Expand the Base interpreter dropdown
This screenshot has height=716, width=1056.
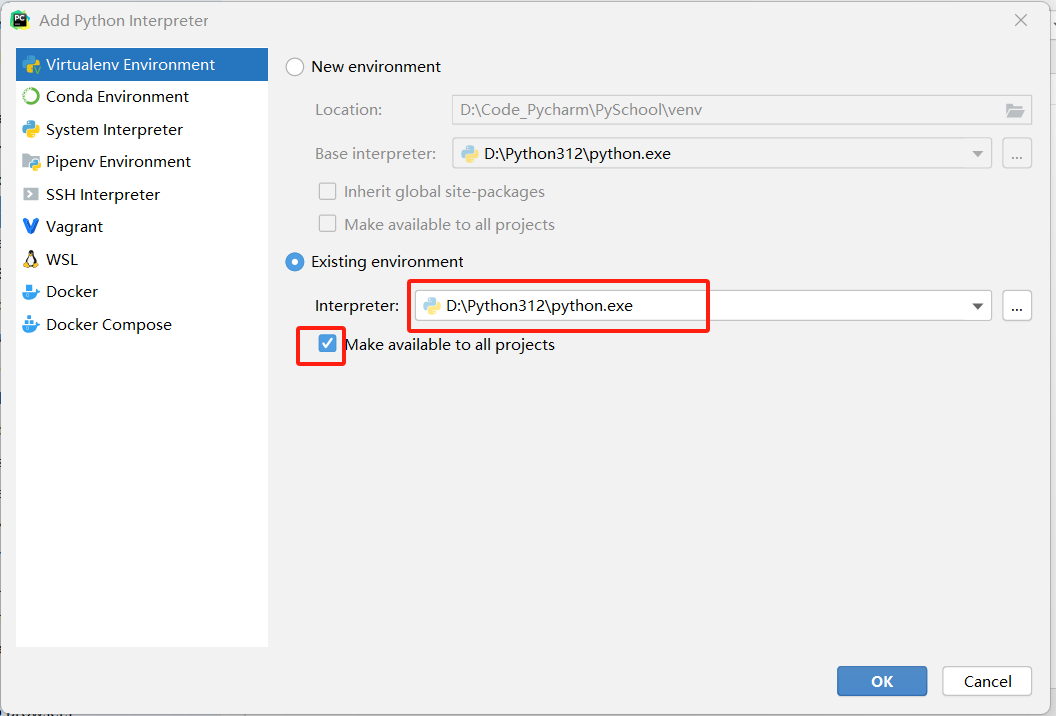[x=977, y=154]
